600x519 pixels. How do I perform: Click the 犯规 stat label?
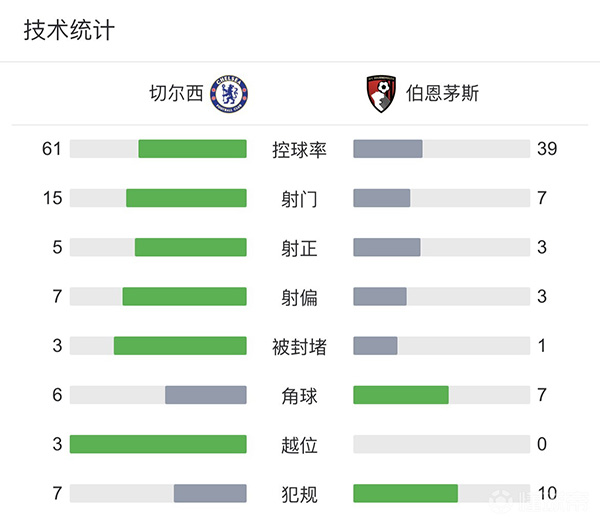300,494
